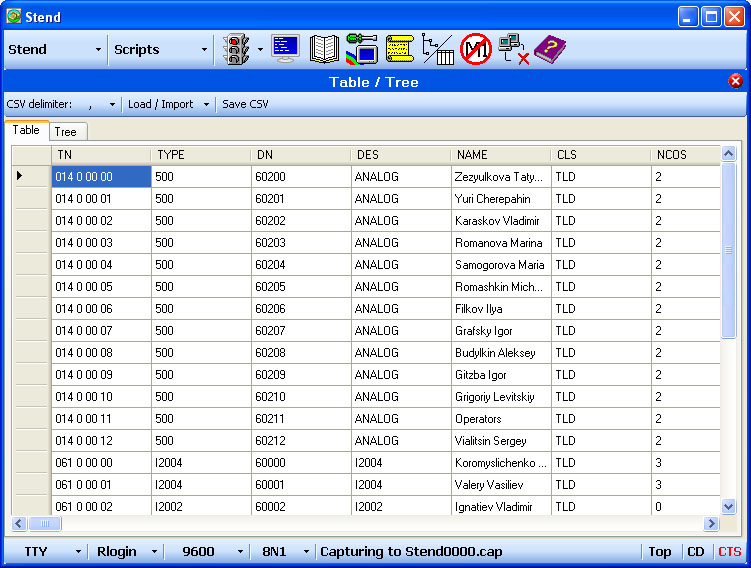The height and width of the screenshot is (568, 751).
Task: Toggle the Top indicator in status bar
Action: click(659, 551)
